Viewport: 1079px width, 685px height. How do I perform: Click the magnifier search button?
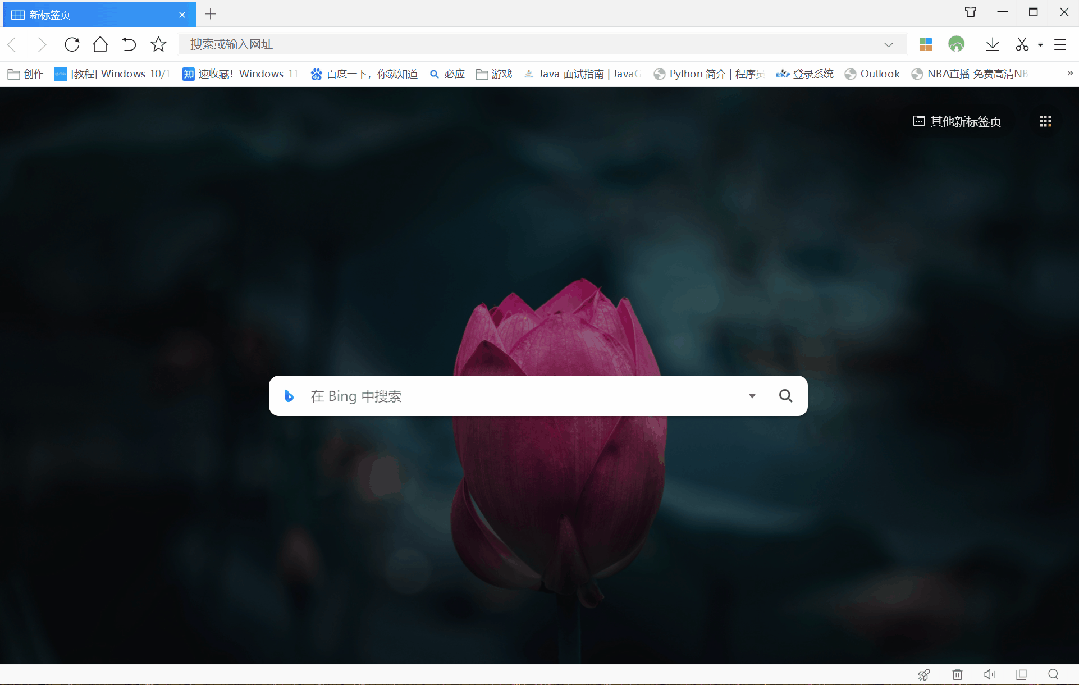pyautogui.click(x=785, y=396)
